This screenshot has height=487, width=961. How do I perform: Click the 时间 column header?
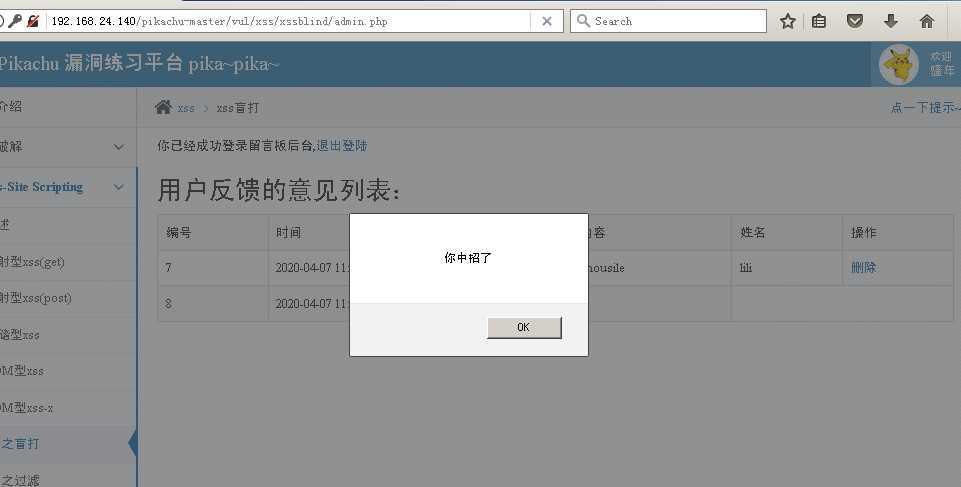click(288, 233)
